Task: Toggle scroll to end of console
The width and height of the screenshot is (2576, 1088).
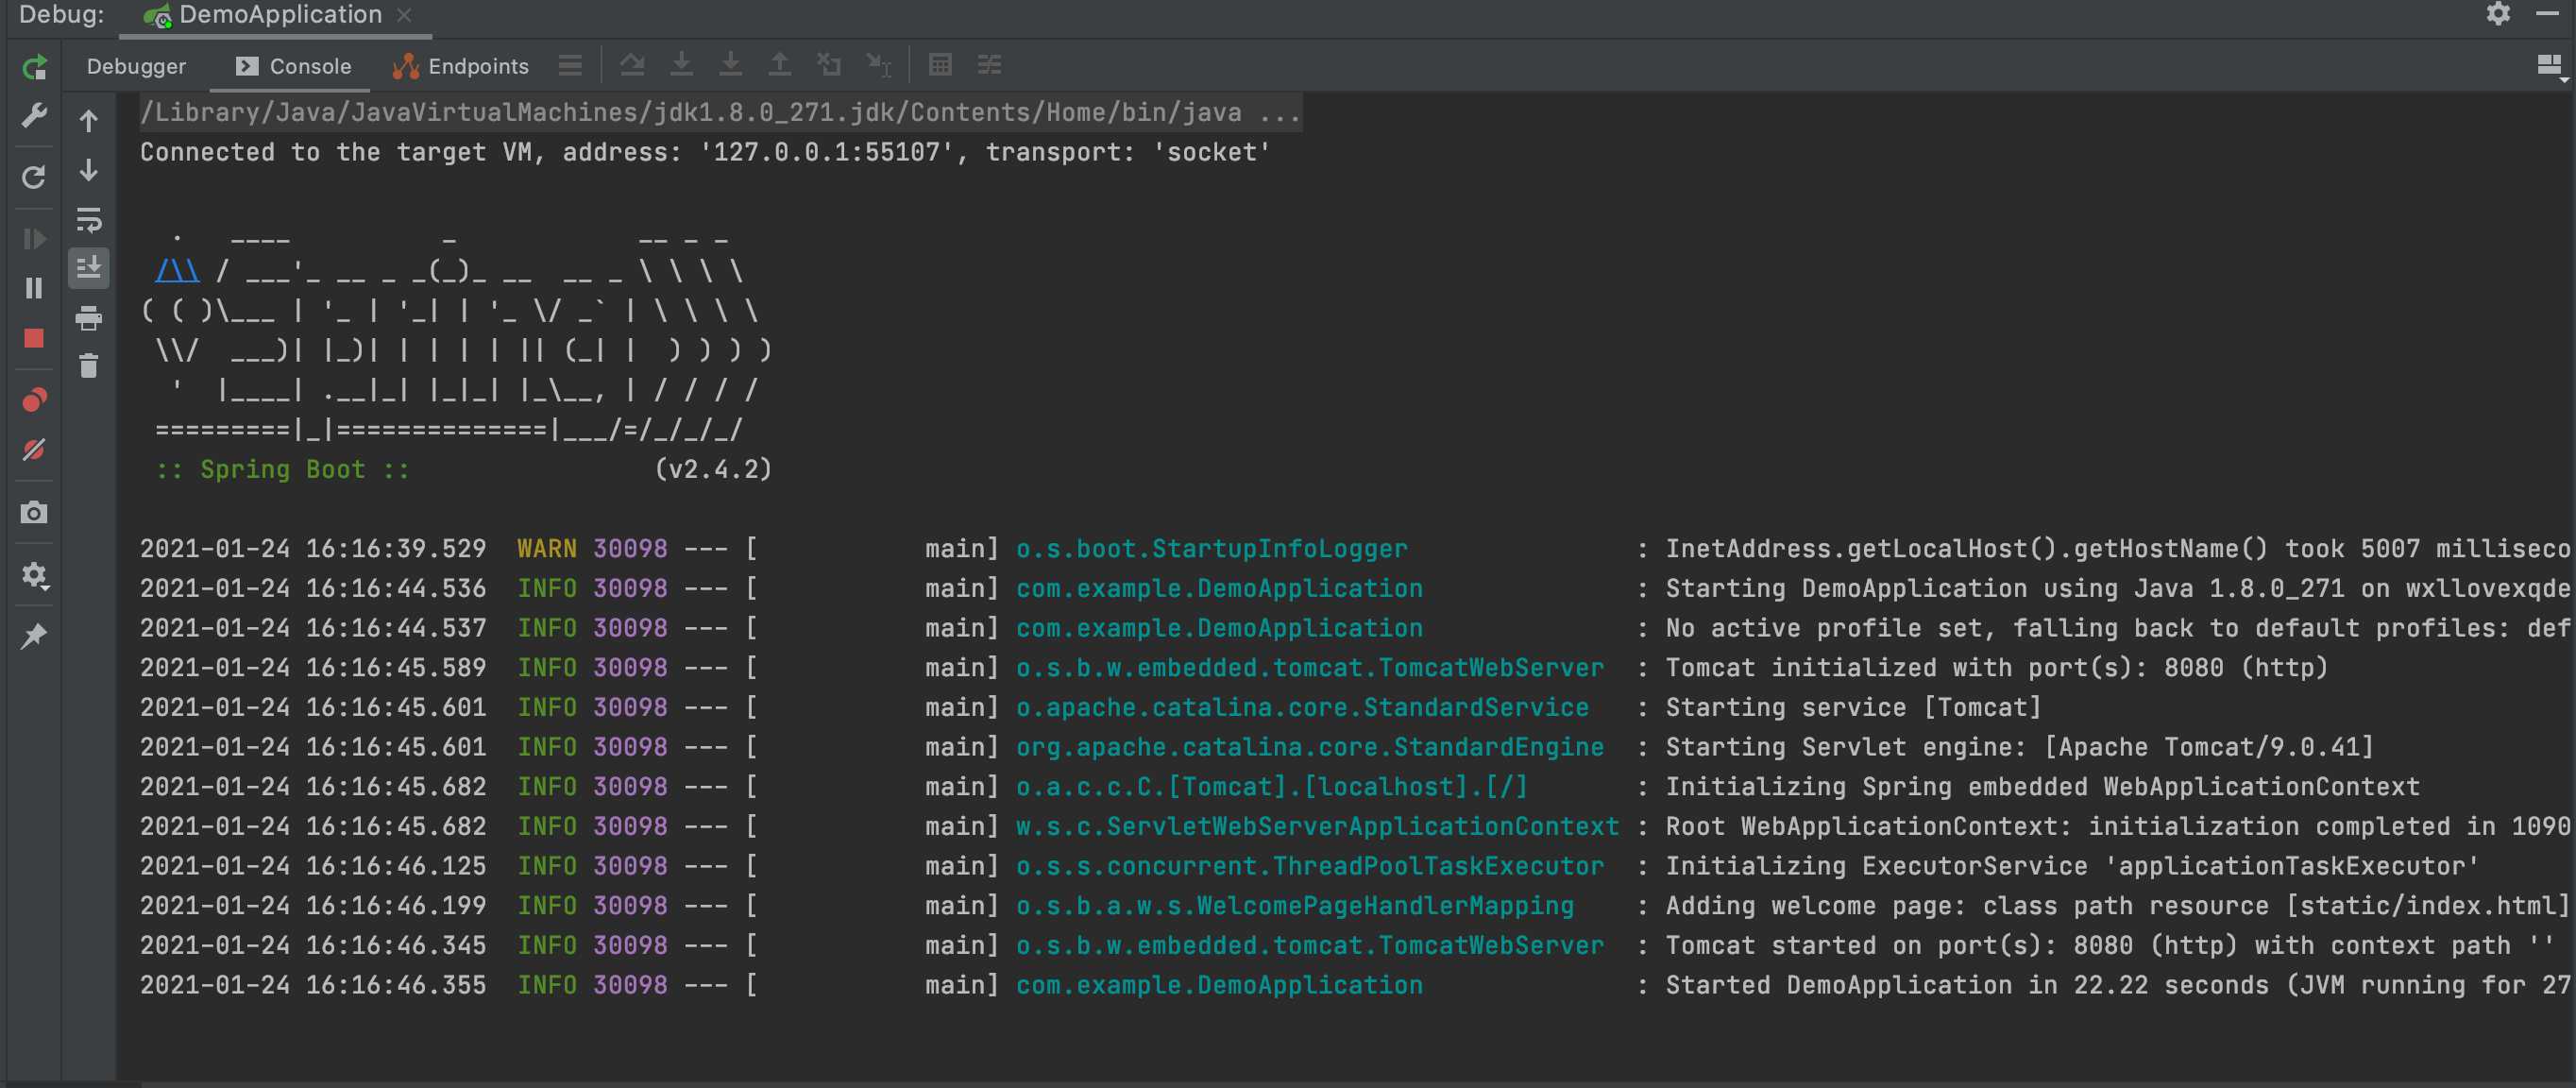Action: 89,268
